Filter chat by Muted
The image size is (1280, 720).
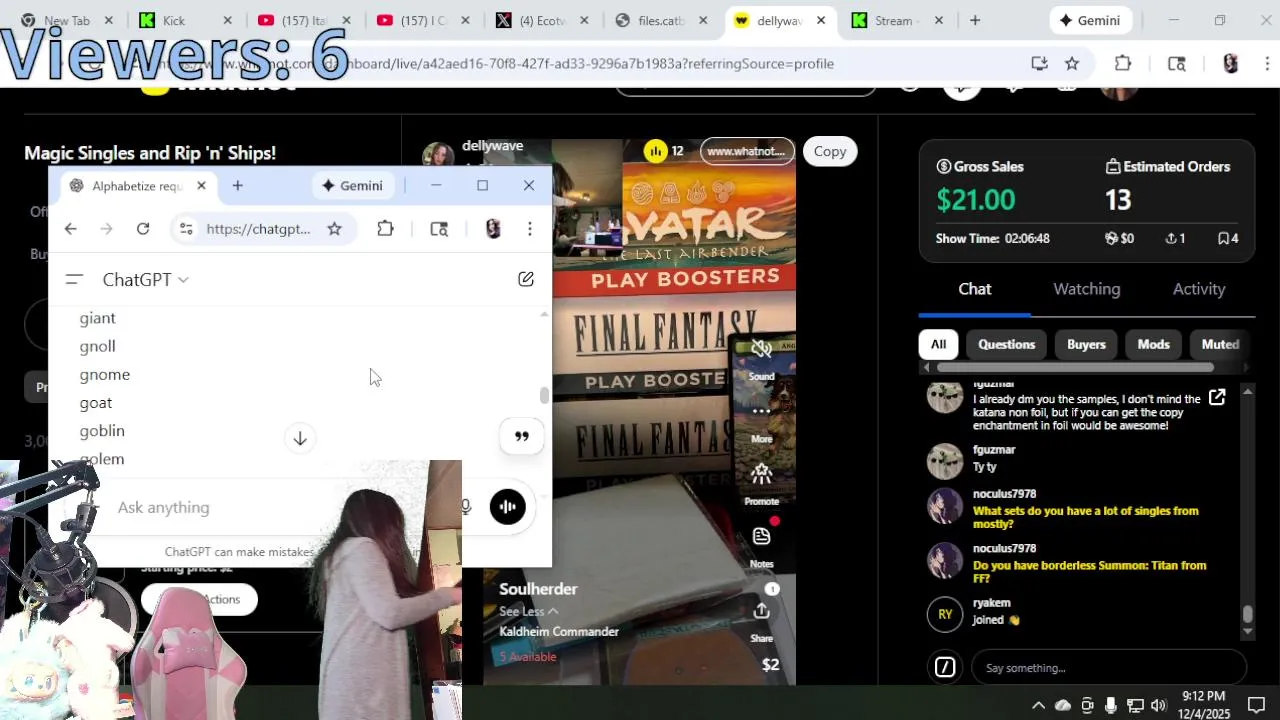coord(1219,344)
